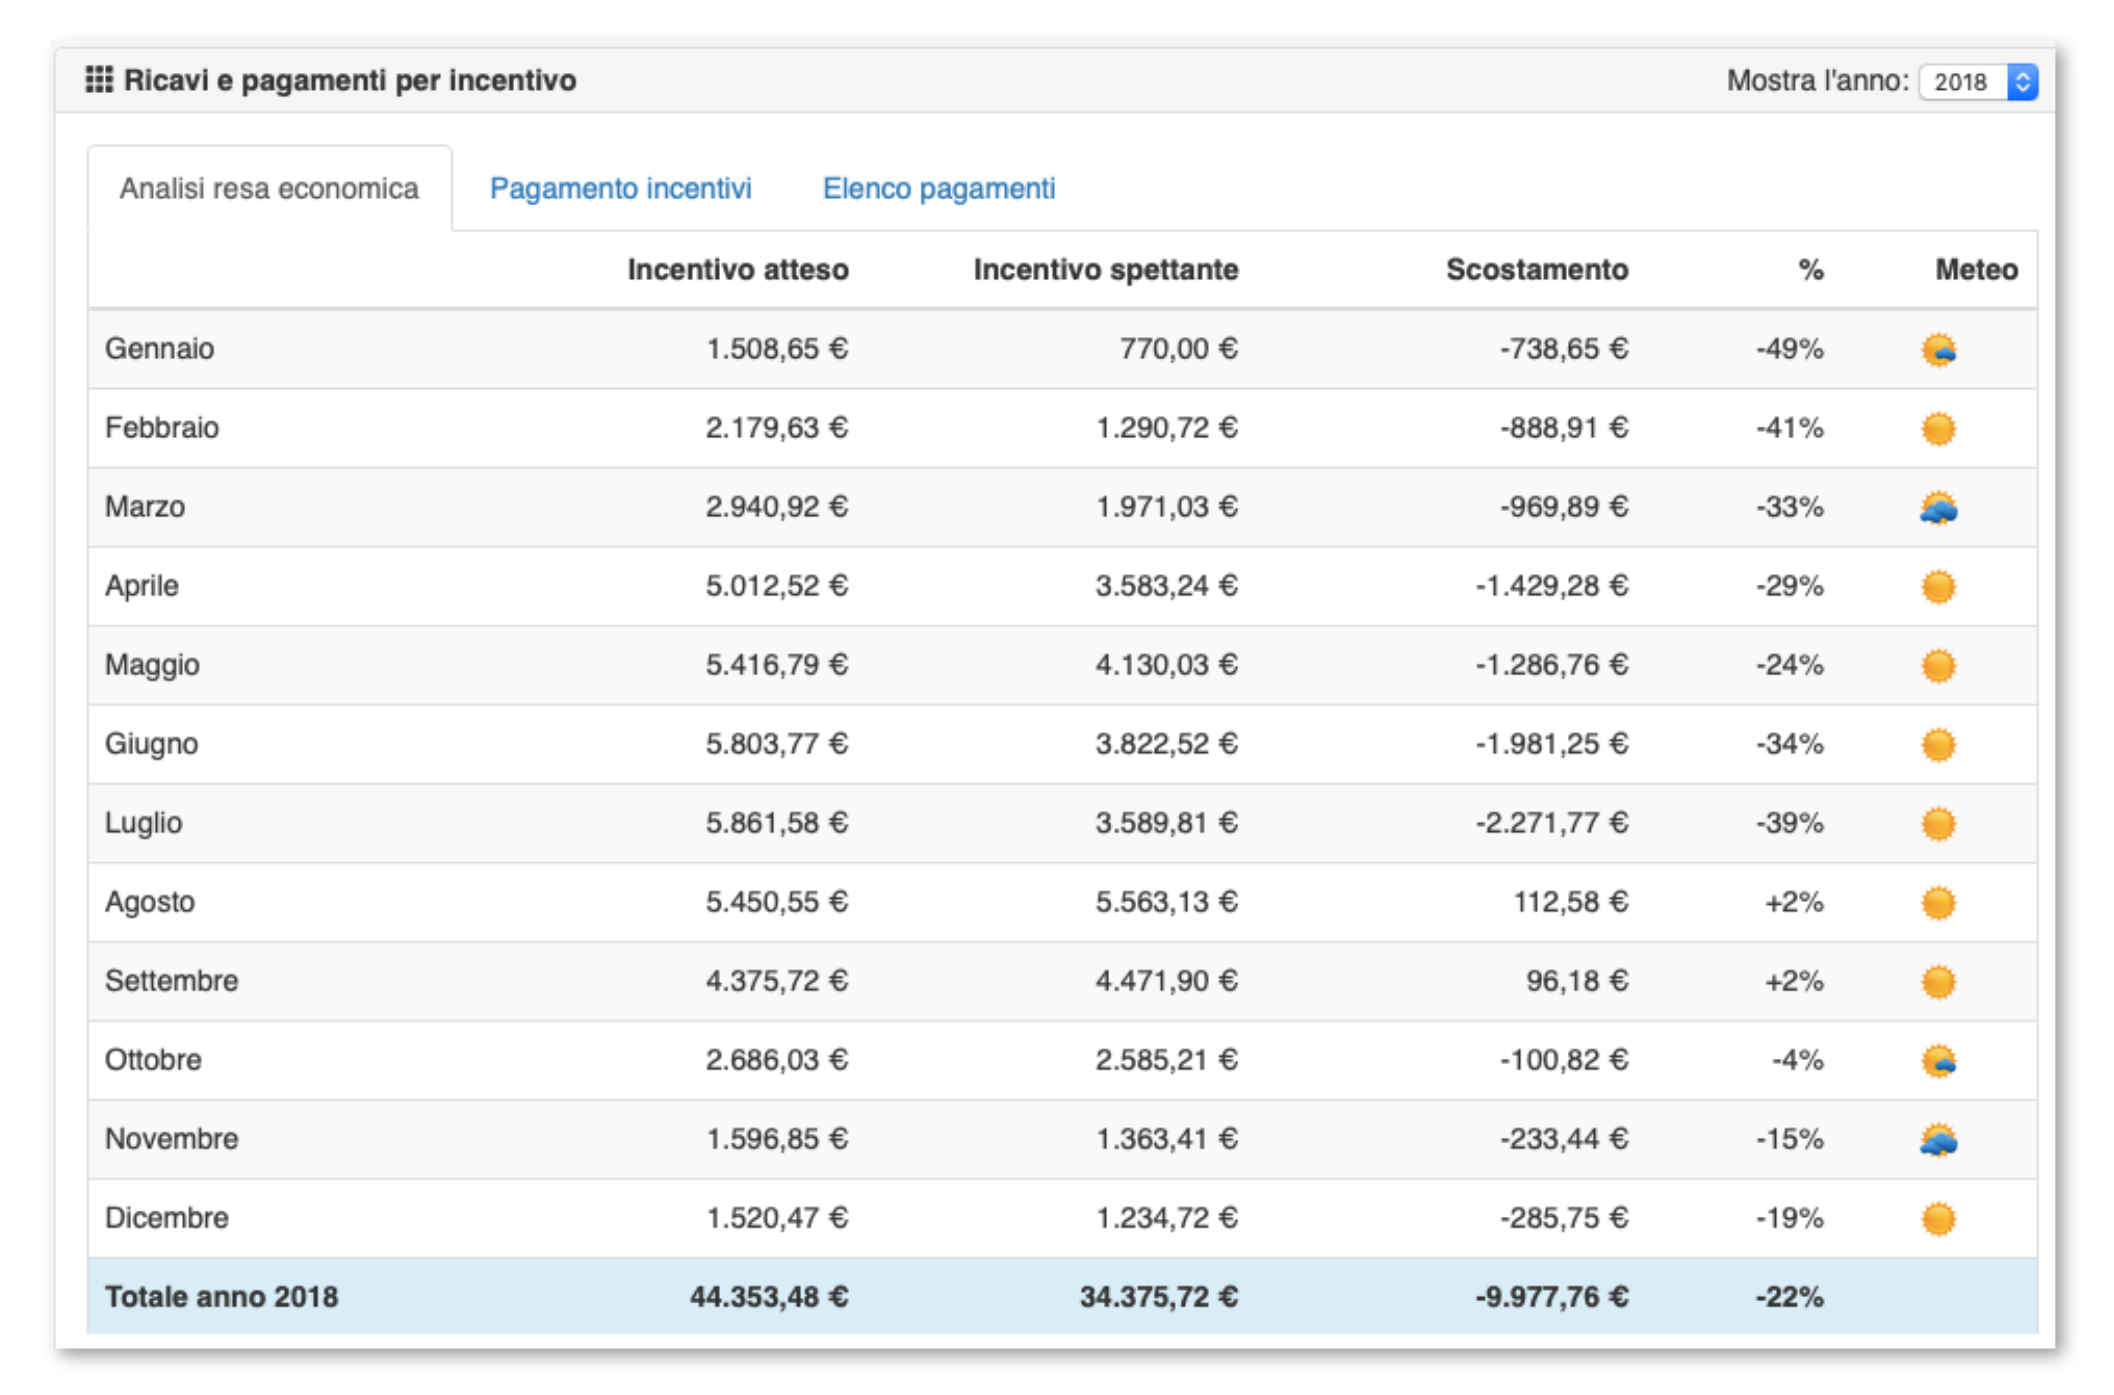Click the 5.563,13 € value
Screen dimensions: 2114x1395
pyautogui.click(x=1167, y=901)
